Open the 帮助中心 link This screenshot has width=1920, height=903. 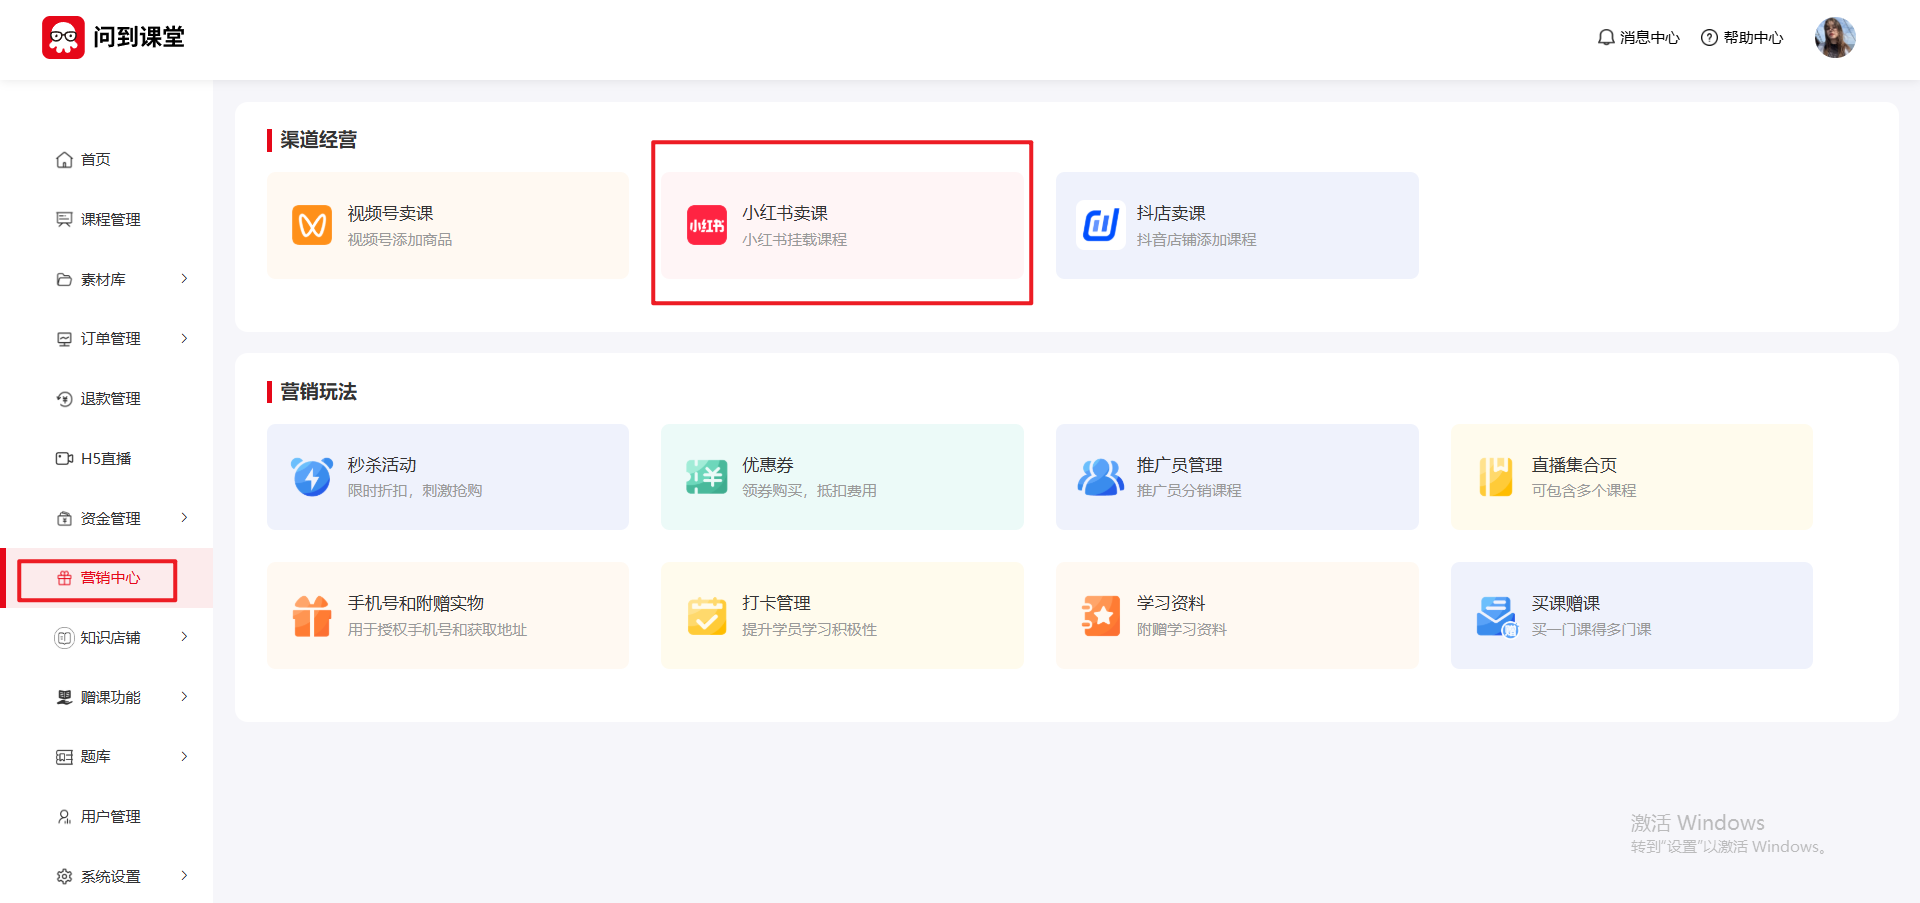pos(1753,38)
